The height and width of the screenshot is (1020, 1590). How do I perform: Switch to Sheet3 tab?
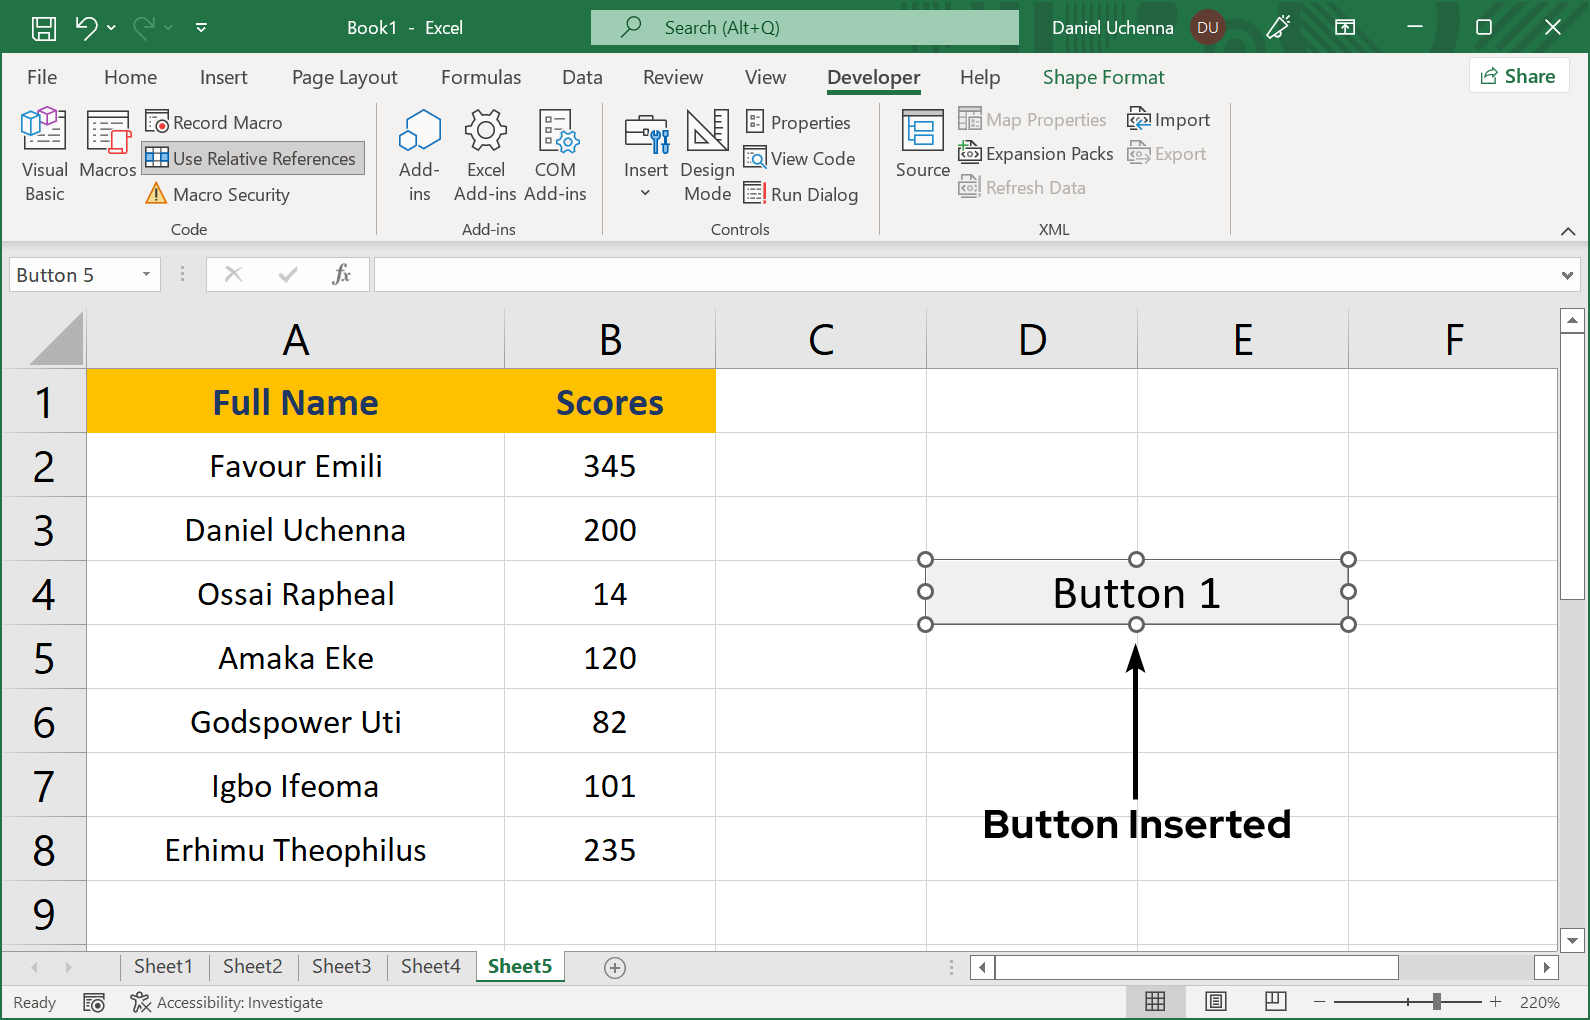point(341,966)
